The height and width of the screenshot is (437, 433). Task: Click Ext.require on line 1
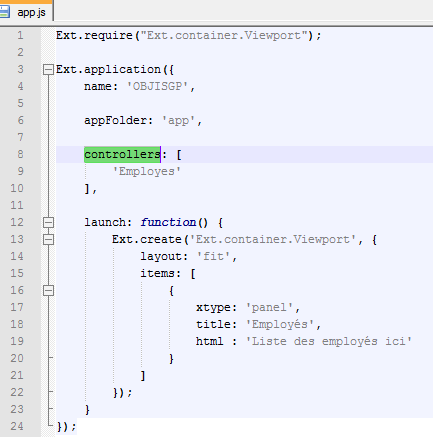(x=94, y=35)
